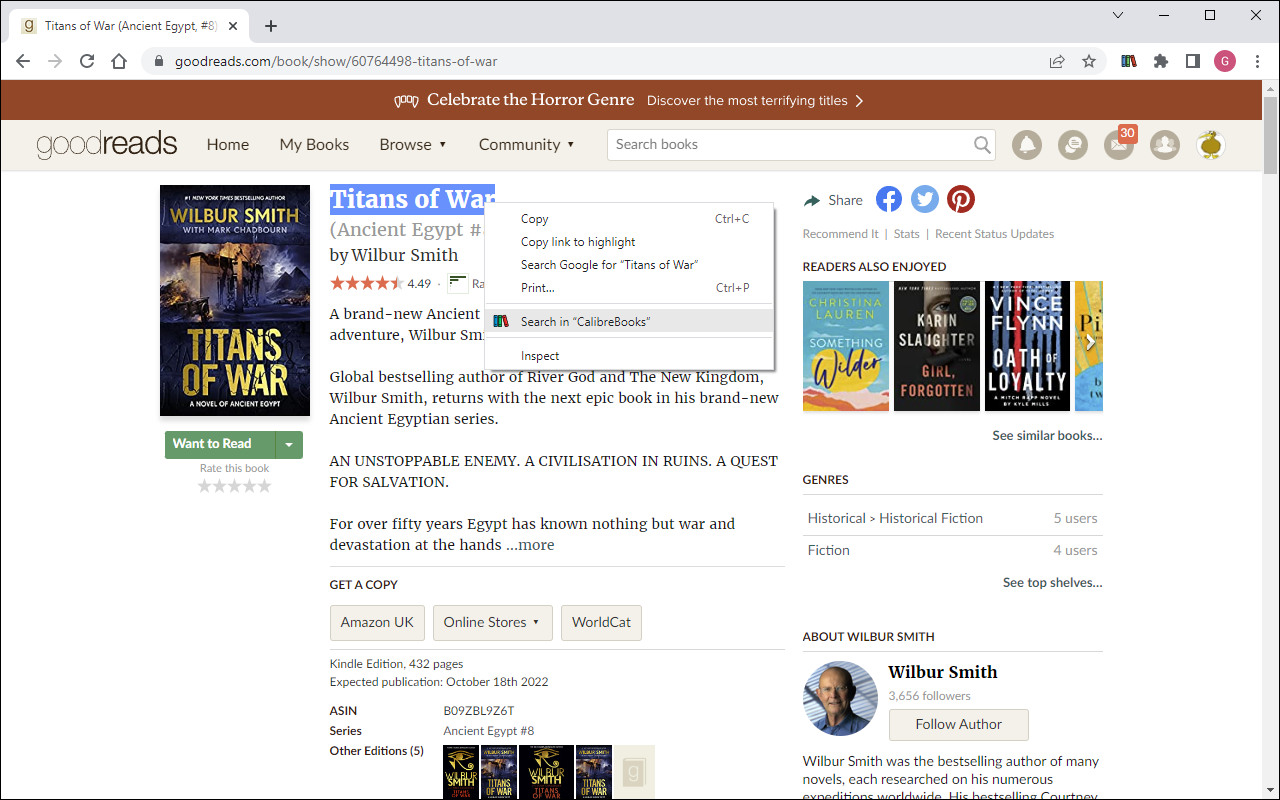Open the inbox with 30 messages
Viewport: 1280px width, 800px height.
[x=1119, y=145]
